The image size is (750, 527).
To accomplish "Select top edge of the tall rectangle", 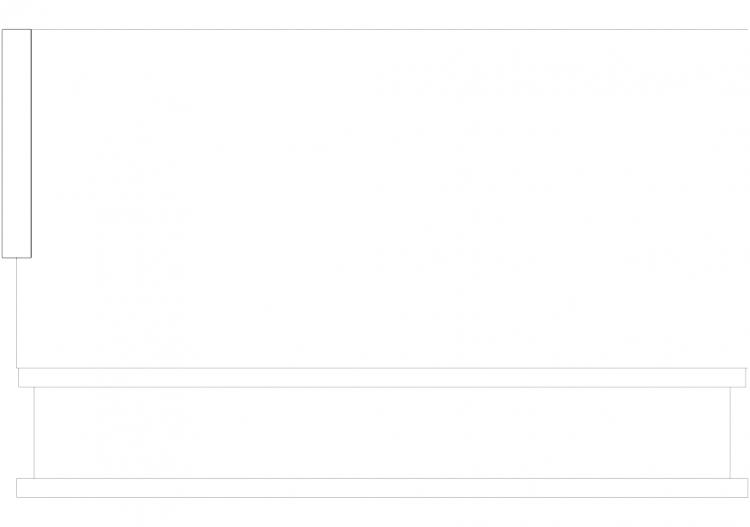I will pyautogui.click(x=17, y=30).
